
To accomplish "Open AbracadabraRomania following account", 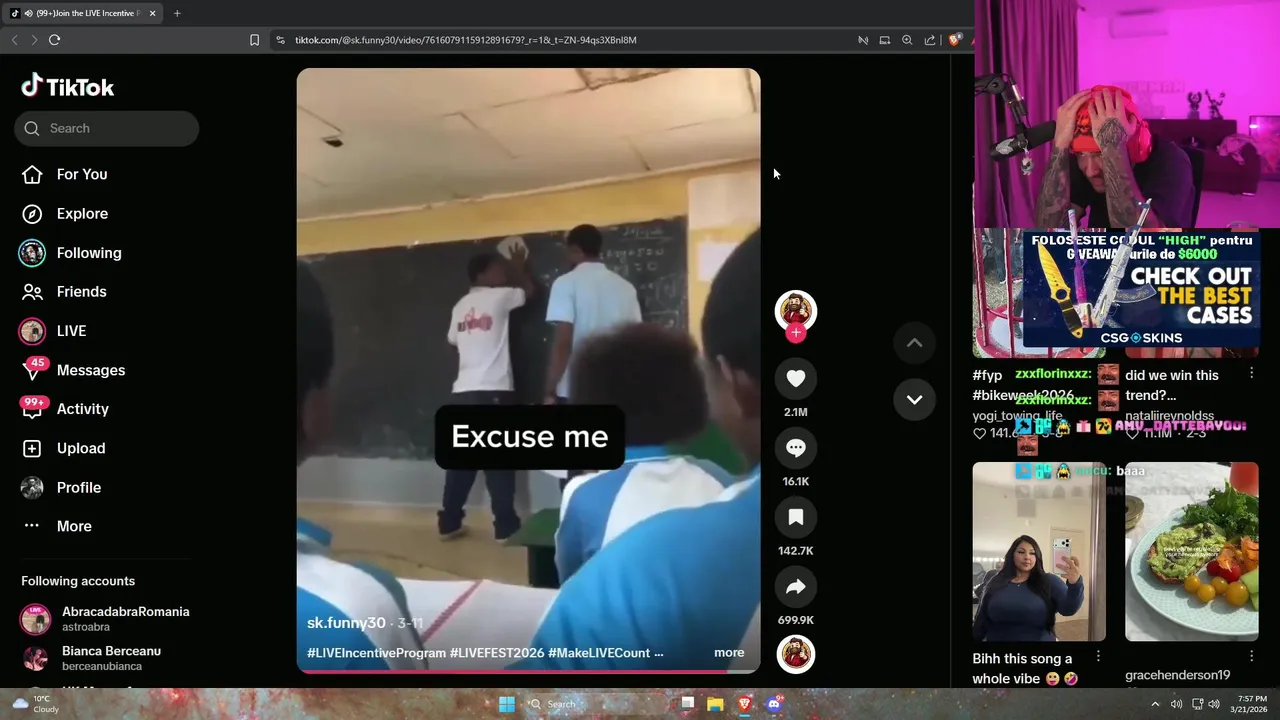I will [105, 619].
